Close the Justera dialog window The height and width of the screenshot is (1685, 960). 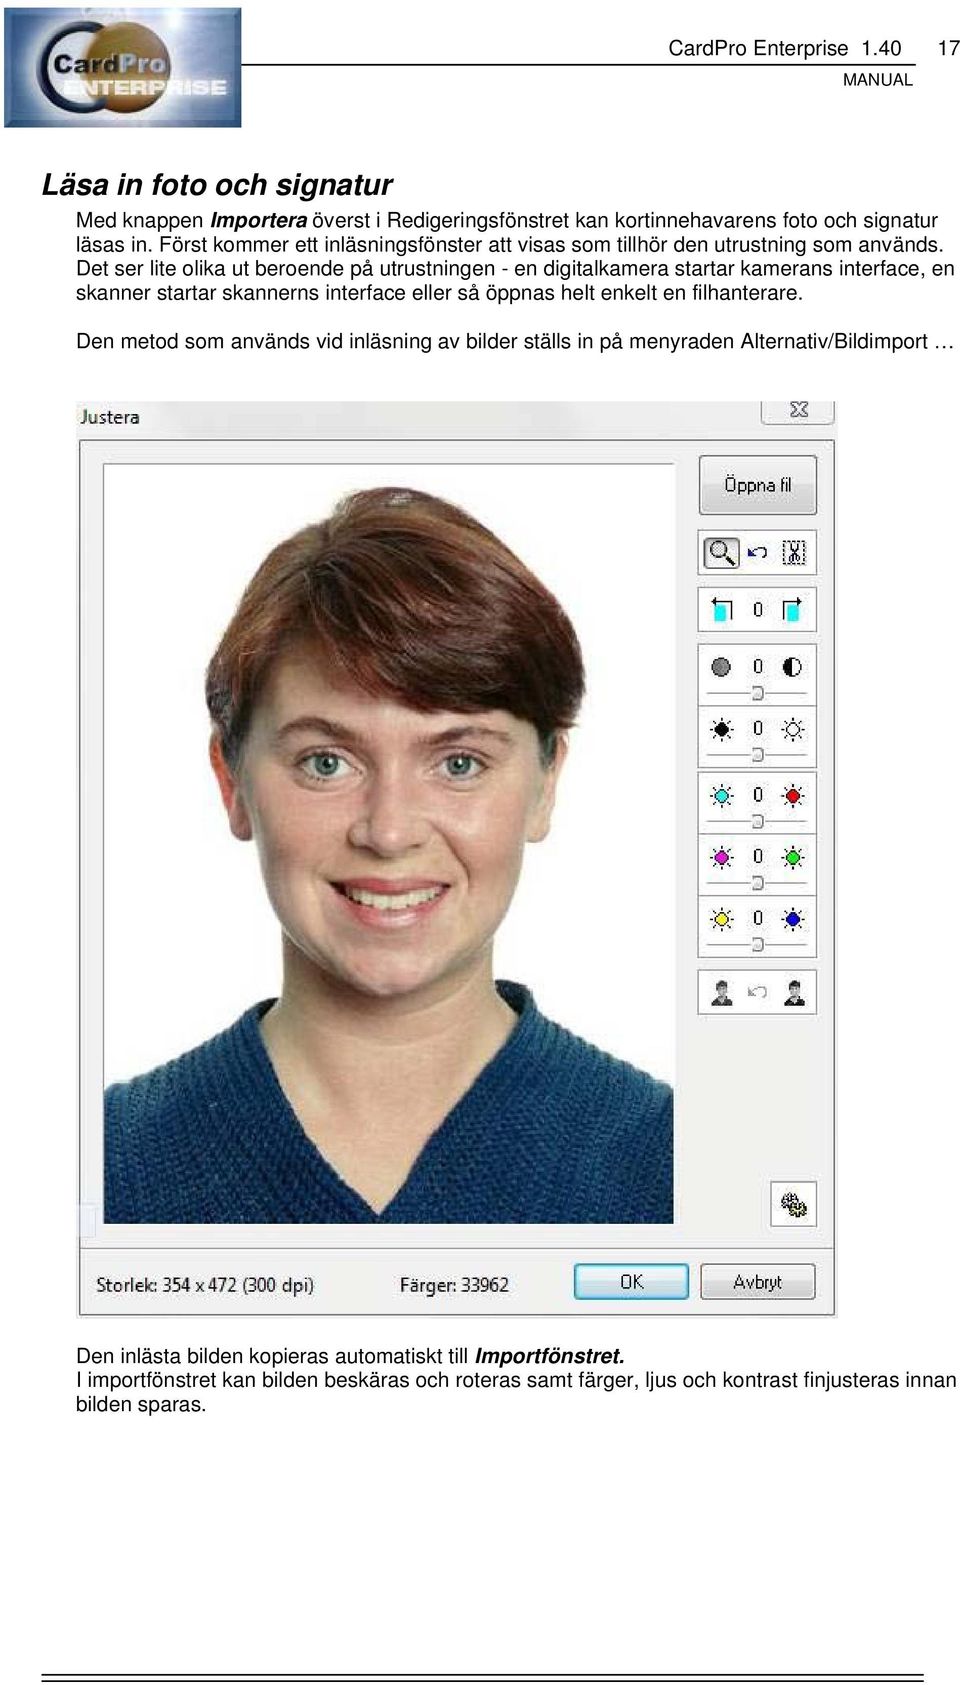[798, 410]
